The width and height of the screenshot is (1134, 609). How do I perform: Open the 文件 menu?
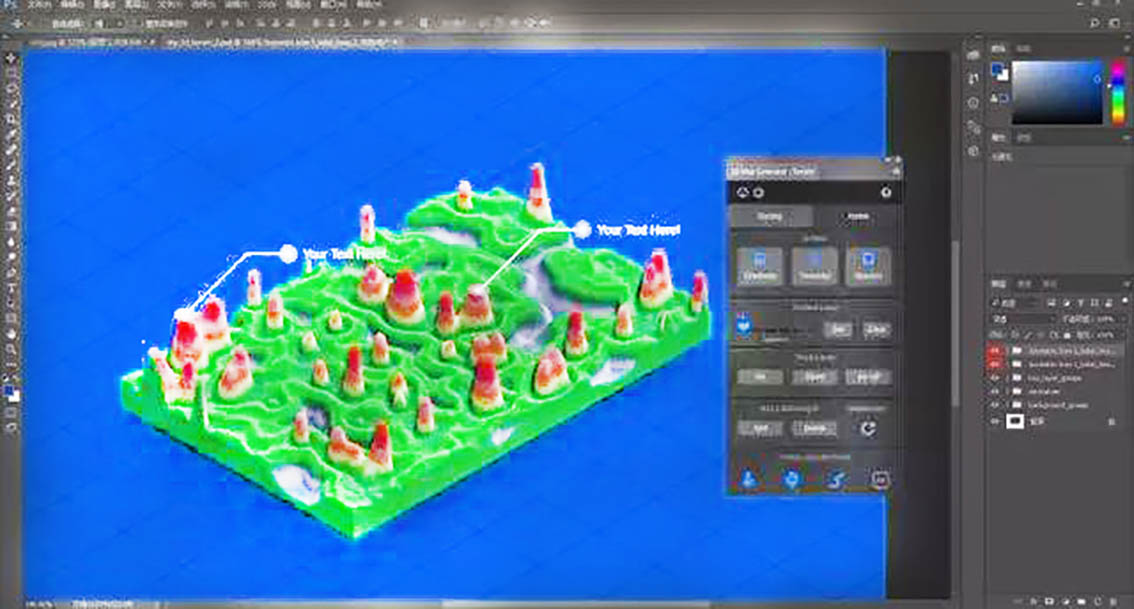coord(39,4)
